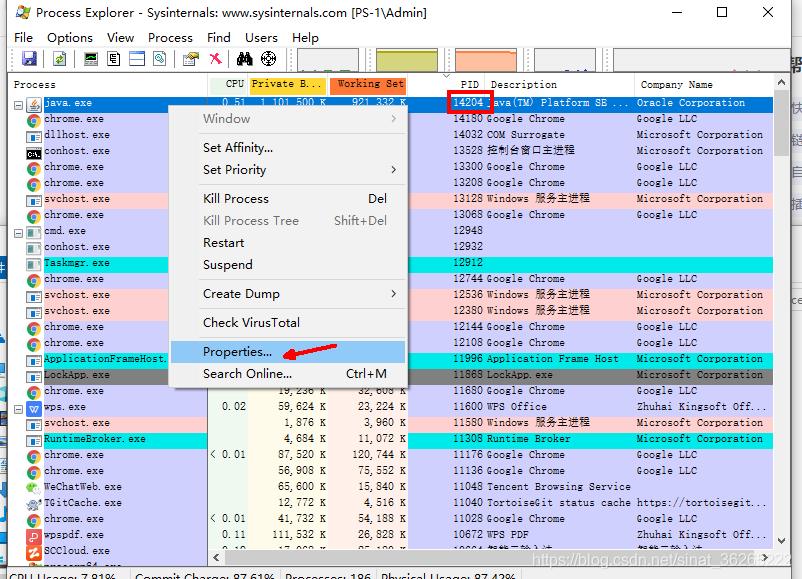Open the CPU usage mini graph
This screenshot has height=579, width=802.
(328, 60)
